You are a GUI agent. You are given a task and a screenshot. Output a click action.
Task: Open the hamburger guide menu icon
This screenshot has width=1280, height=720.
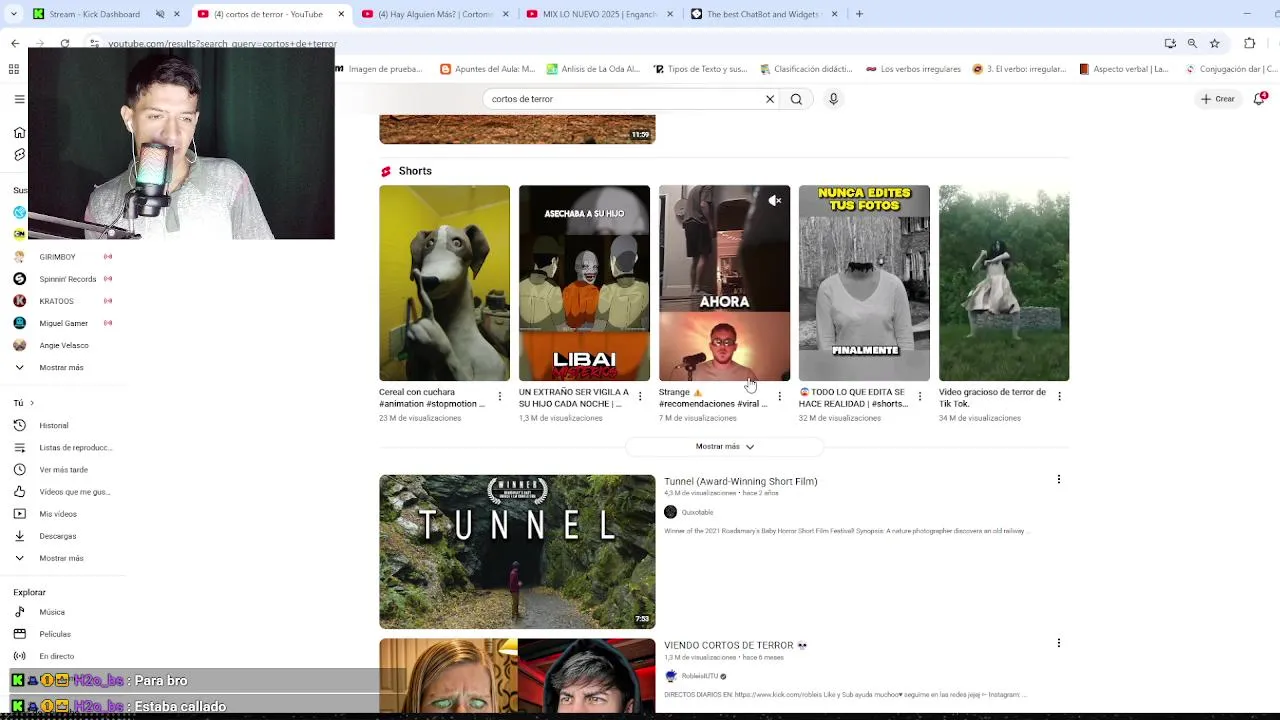pos(19,99)
